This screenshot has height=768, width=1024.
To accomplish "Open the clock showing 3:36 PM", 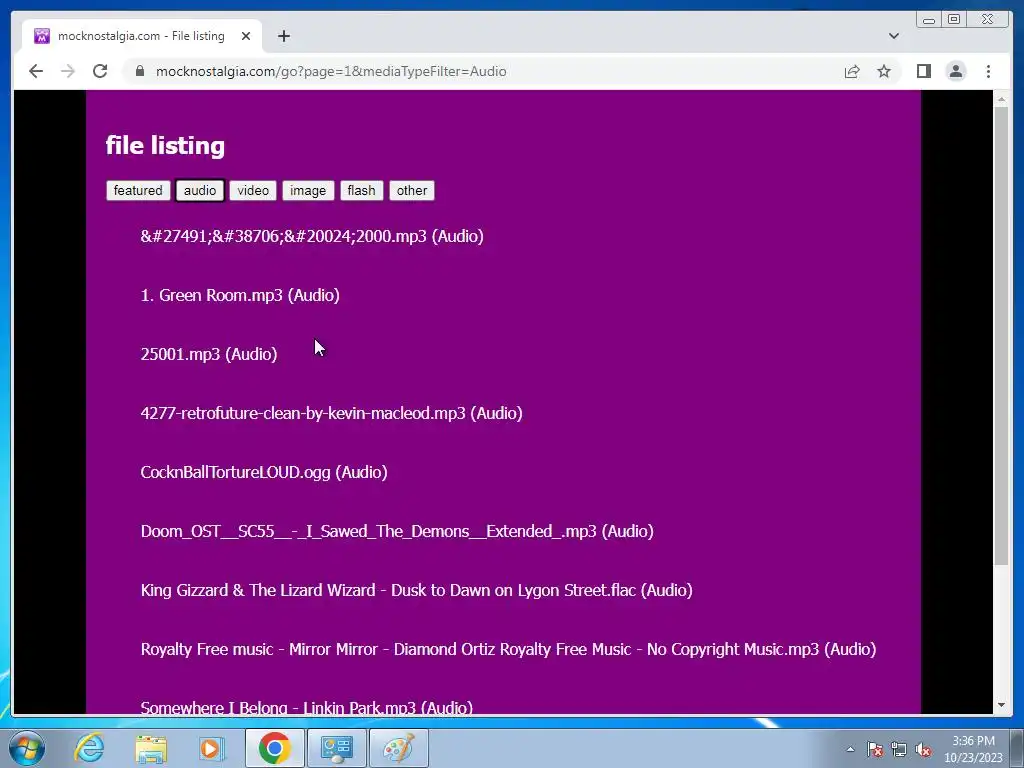I will point(973,749).
